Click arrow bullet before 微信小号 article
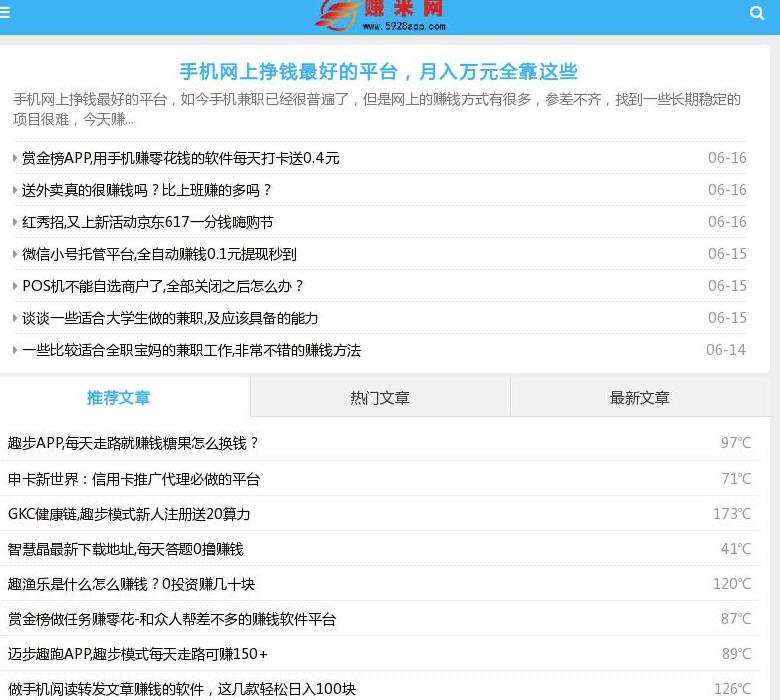 click(x=15, y=254)
